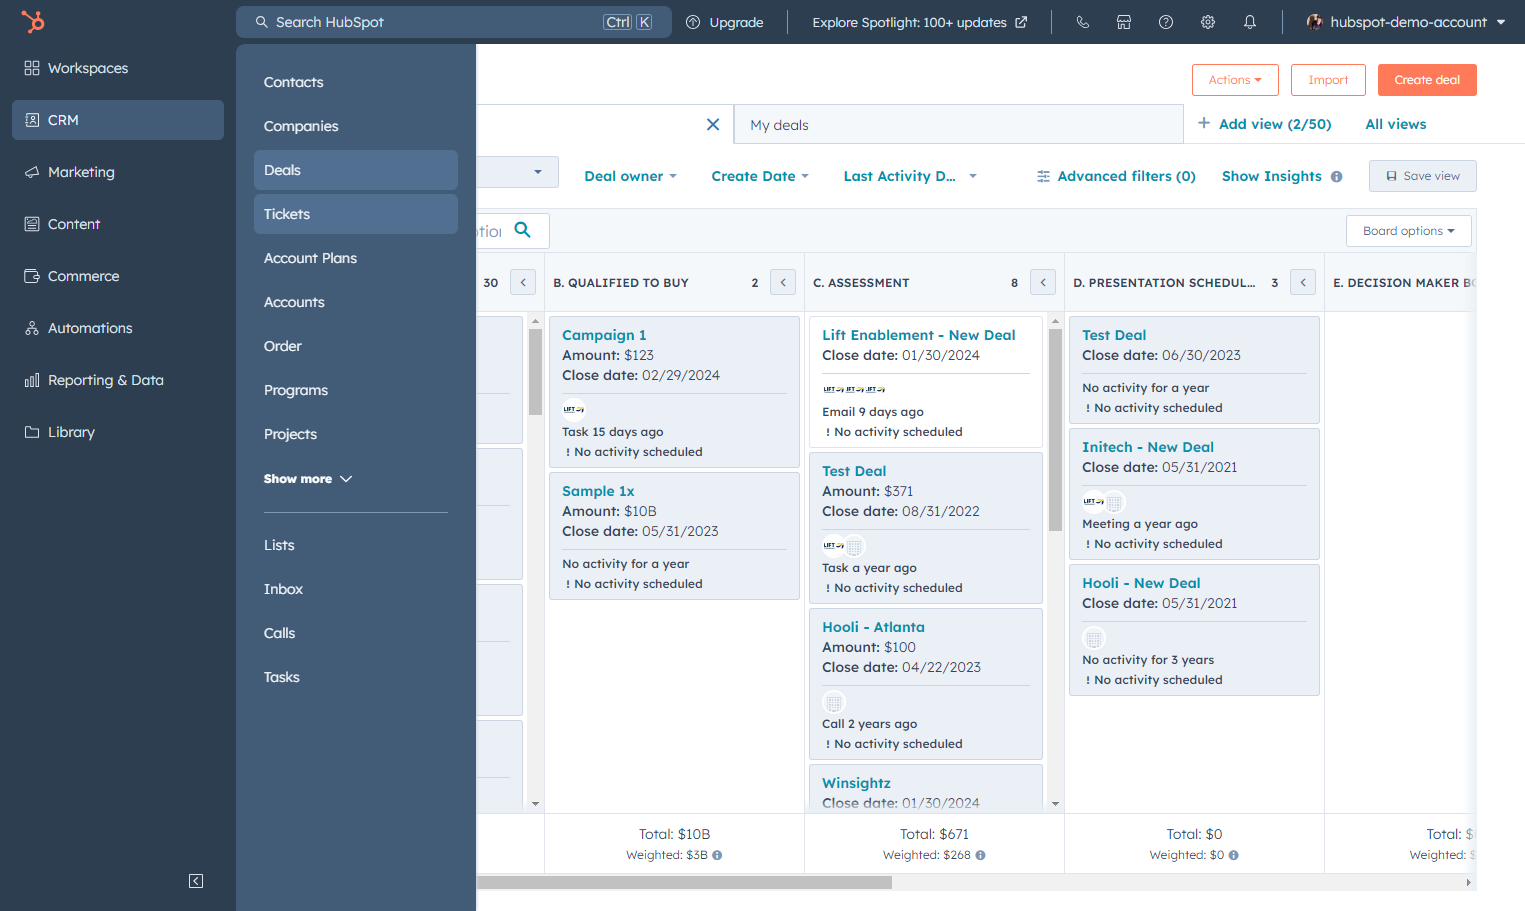Viewport: 1525px width, 911px height.
Task: Click the HubSpot sprocket logo
Action: [x=33, y=21]
